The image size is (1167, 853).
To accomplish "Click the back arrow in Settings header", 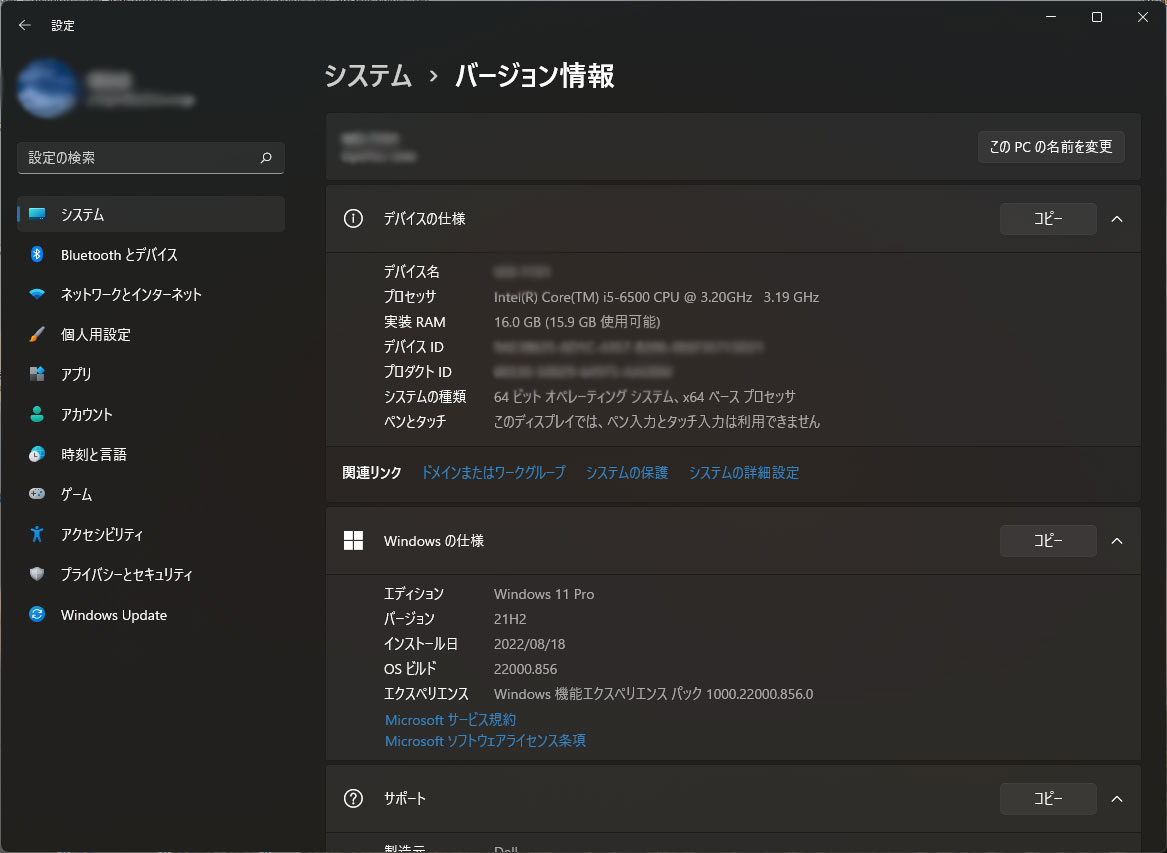I will tap(25, 25).
